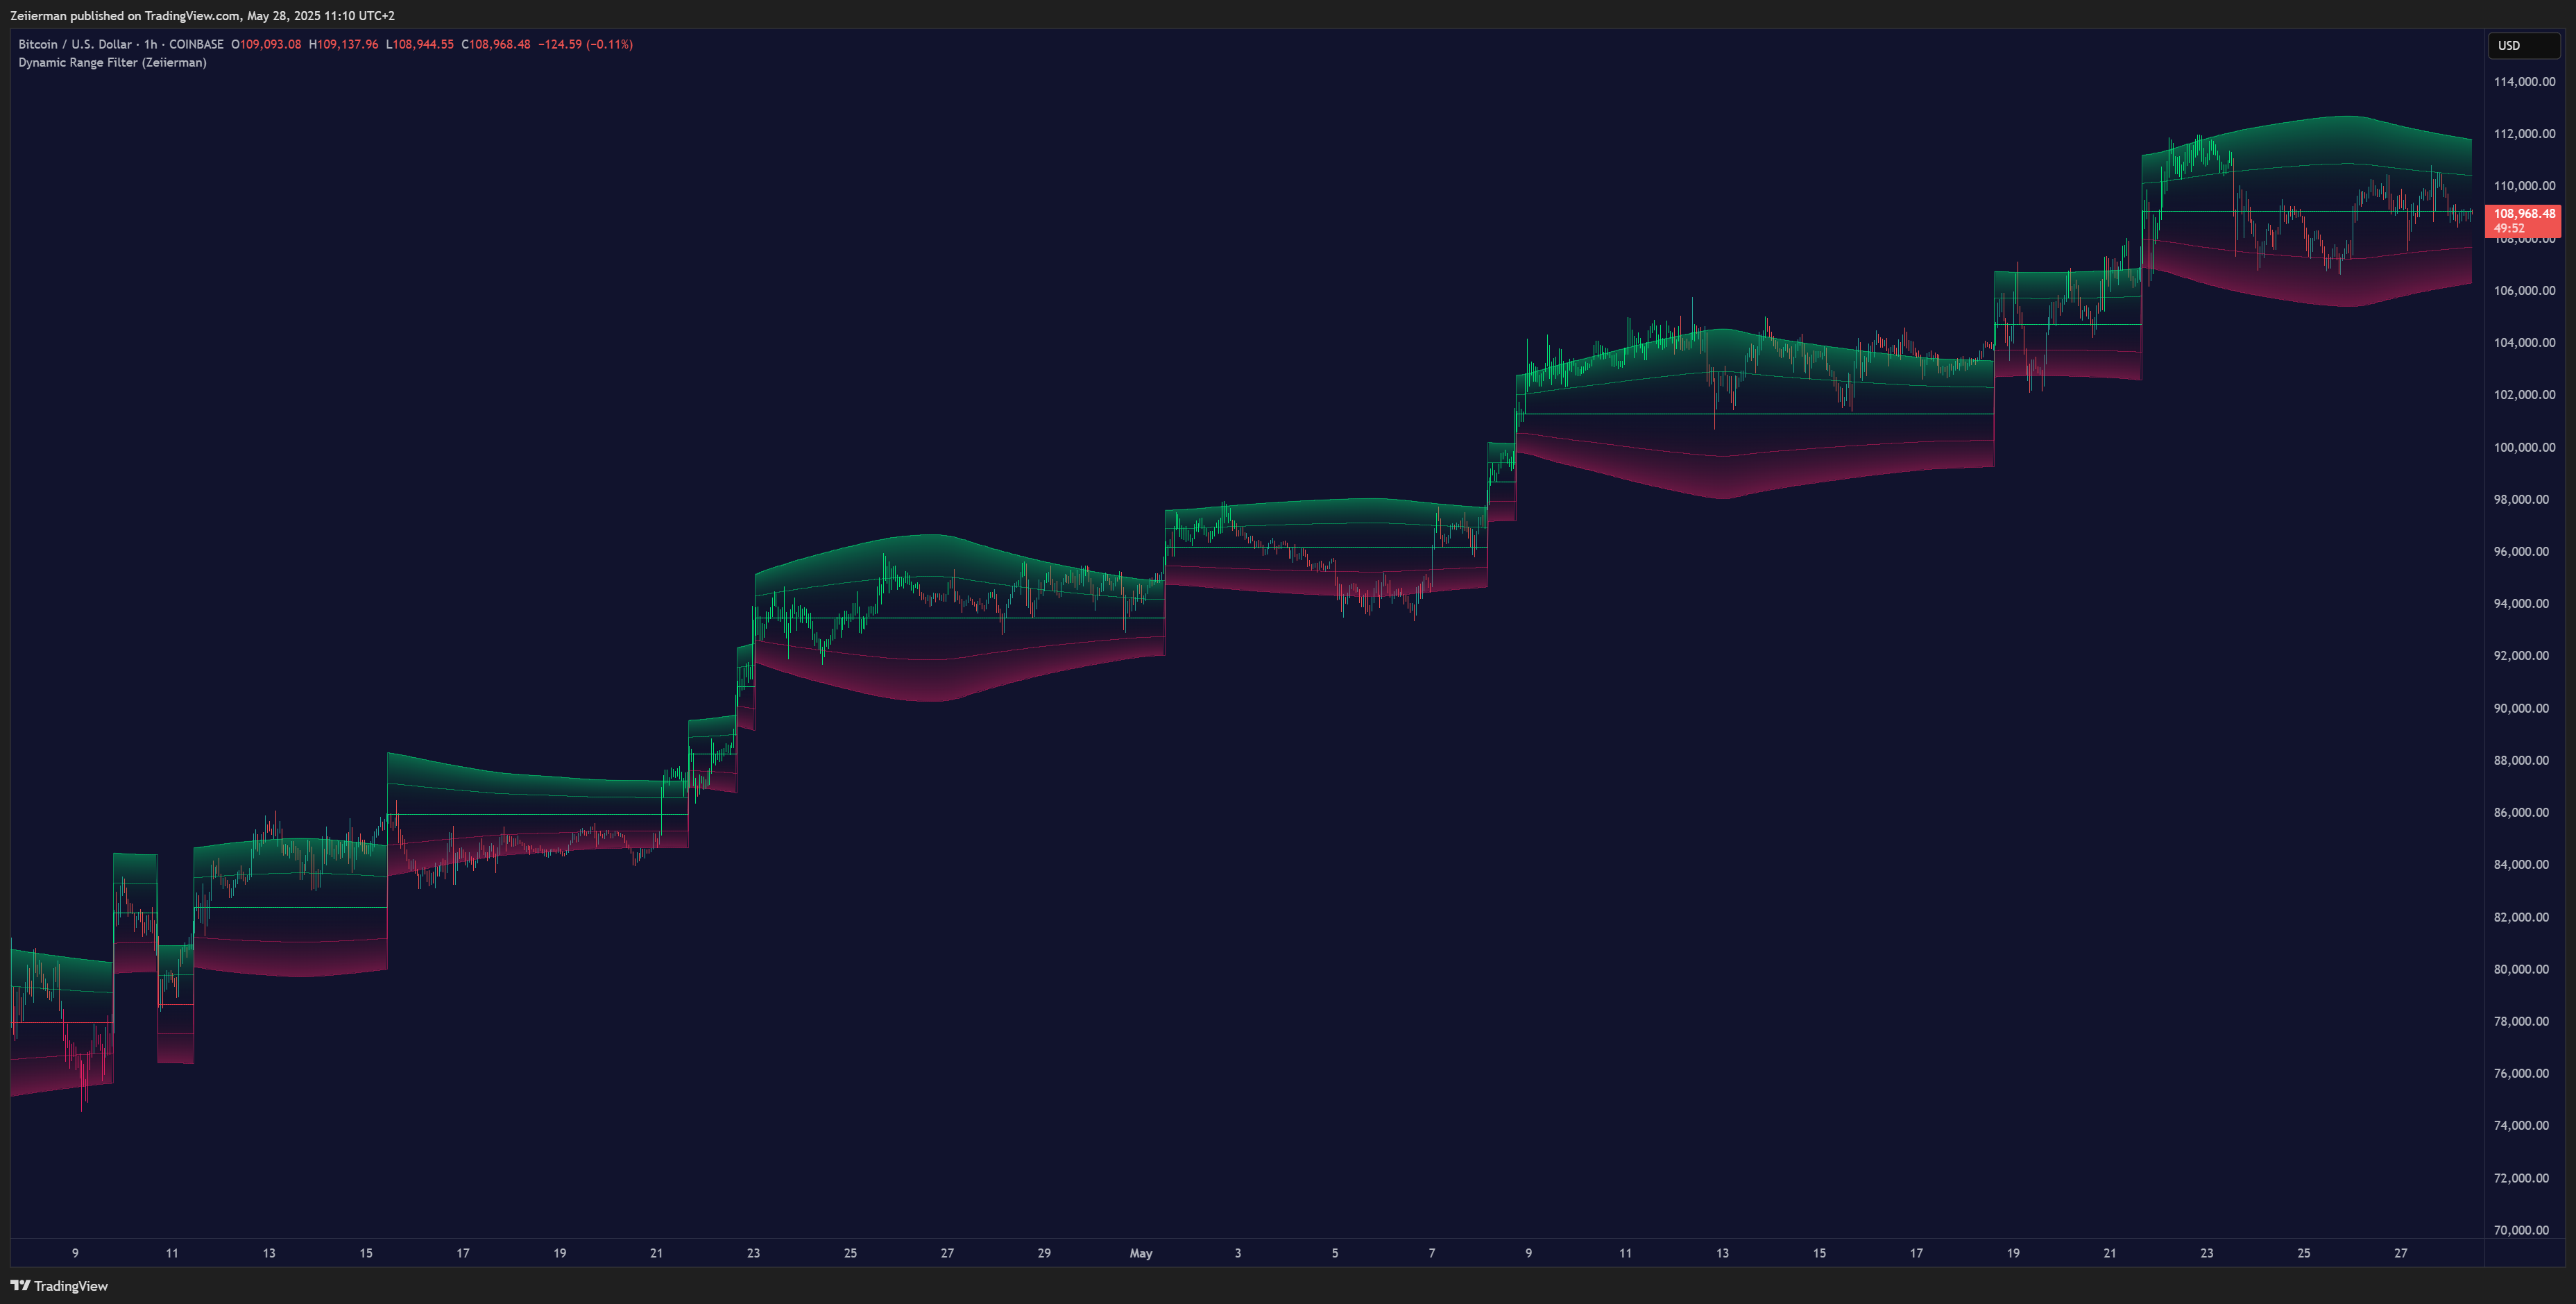Click the 104,000.00 price axis label
The height and width of the screenshot is (1304, 2576).
pos(2524,343)
